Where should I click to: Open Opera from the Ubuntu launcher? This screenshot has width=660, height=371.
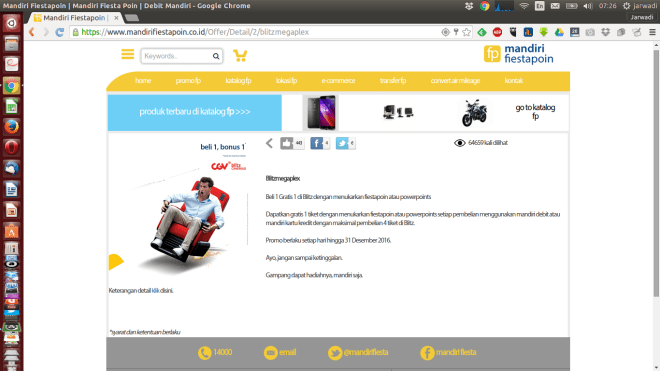(x=11, y=147)
